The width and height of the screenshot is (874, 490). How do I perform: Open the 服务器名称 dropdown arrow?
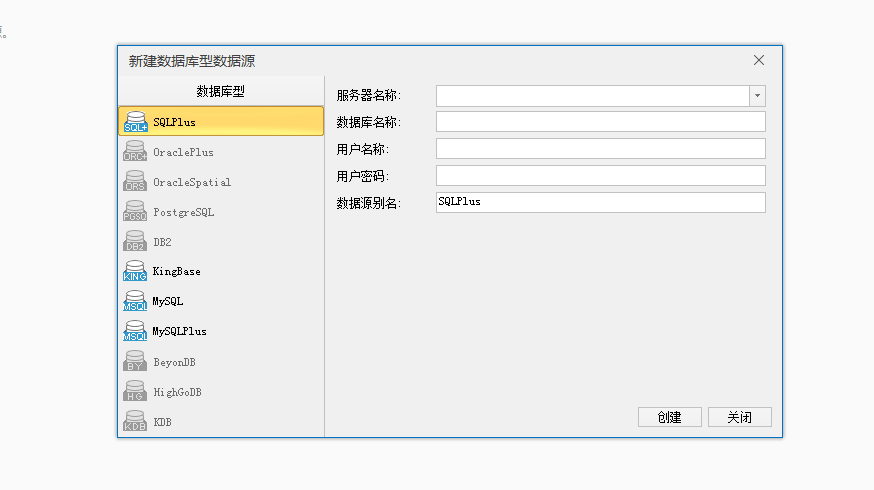coord(757,96)
